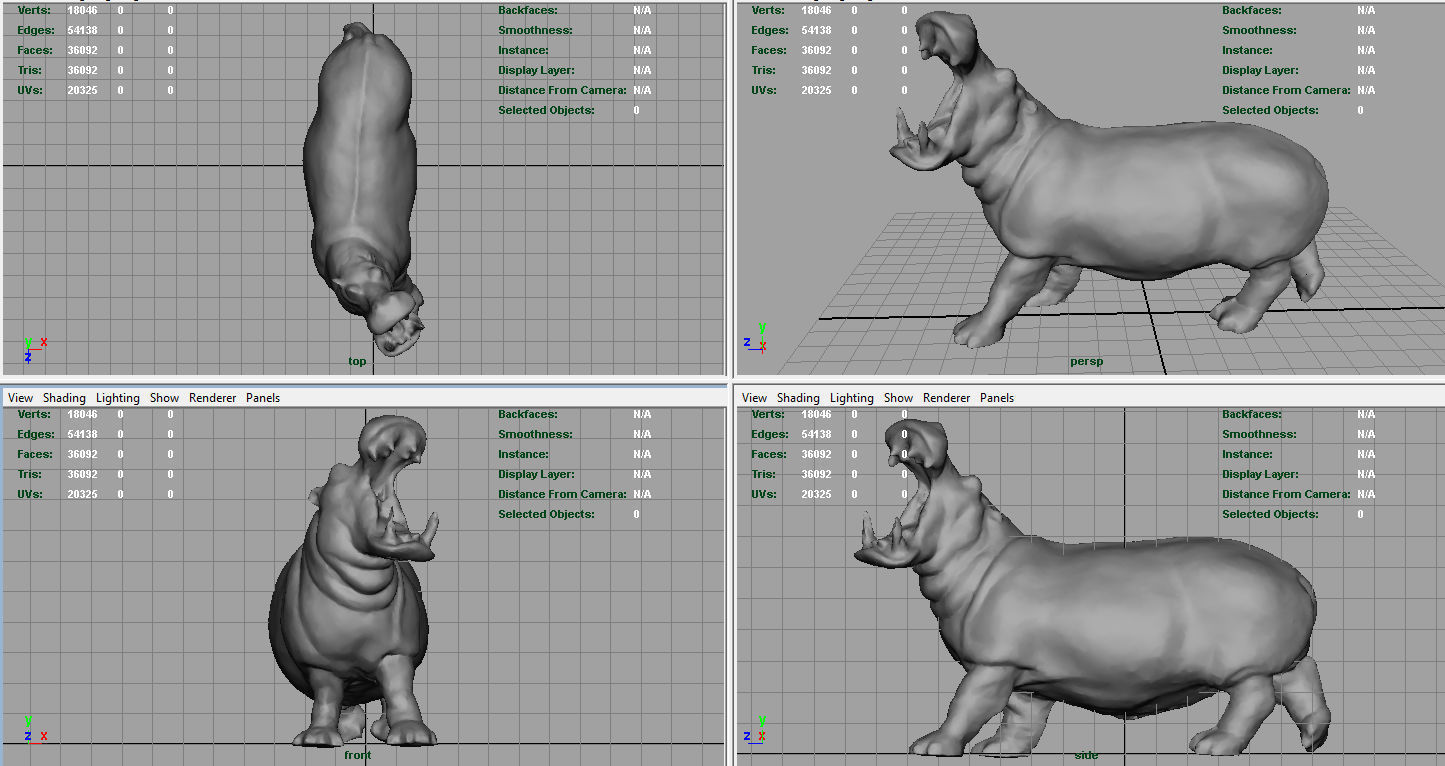1445x766 pixels.
Task: Open the Renderer menu in the front panel
Action: coord(212,398)
